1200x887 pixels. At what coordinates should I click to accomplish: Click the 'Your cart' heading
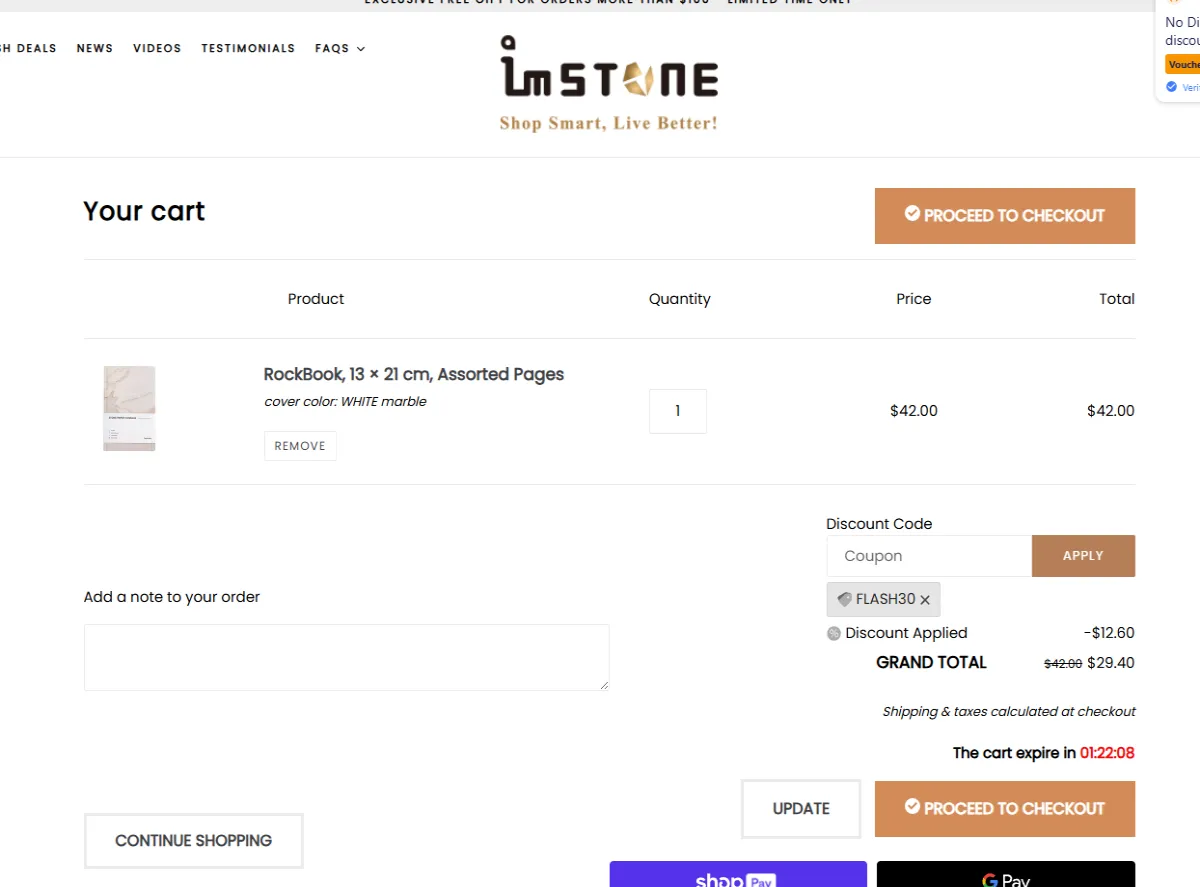click(144, 212)
